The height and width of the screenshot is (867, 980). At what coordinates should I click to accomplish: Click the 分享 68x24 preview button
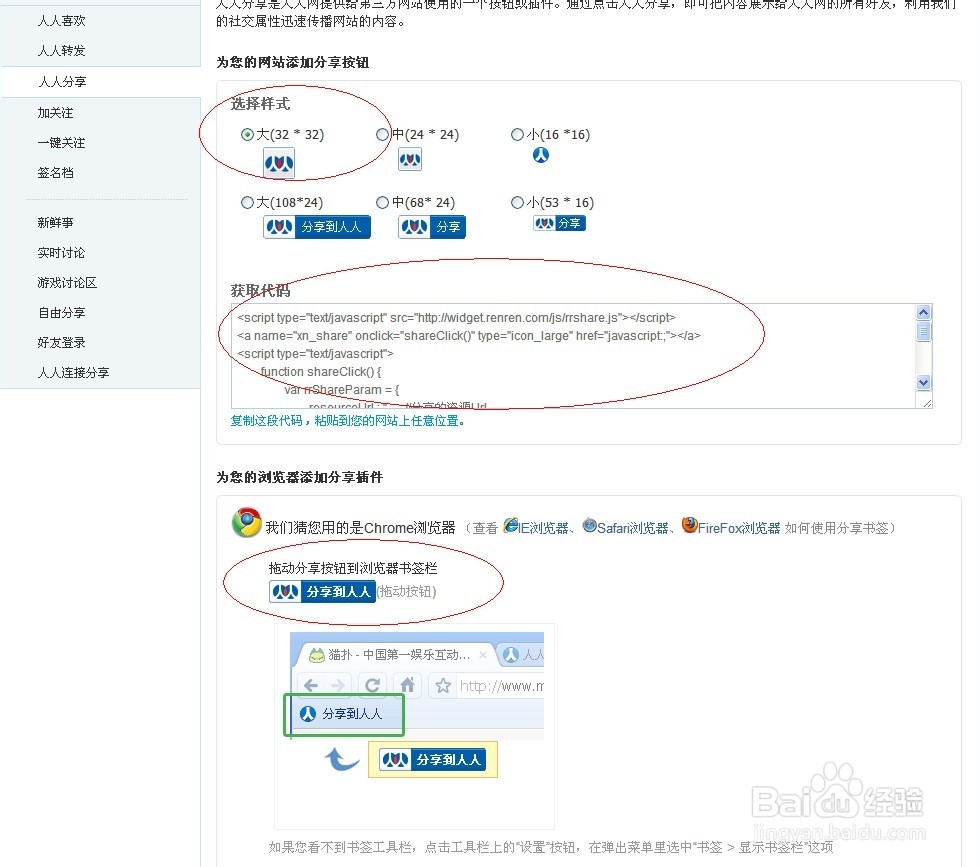[432, 227]
